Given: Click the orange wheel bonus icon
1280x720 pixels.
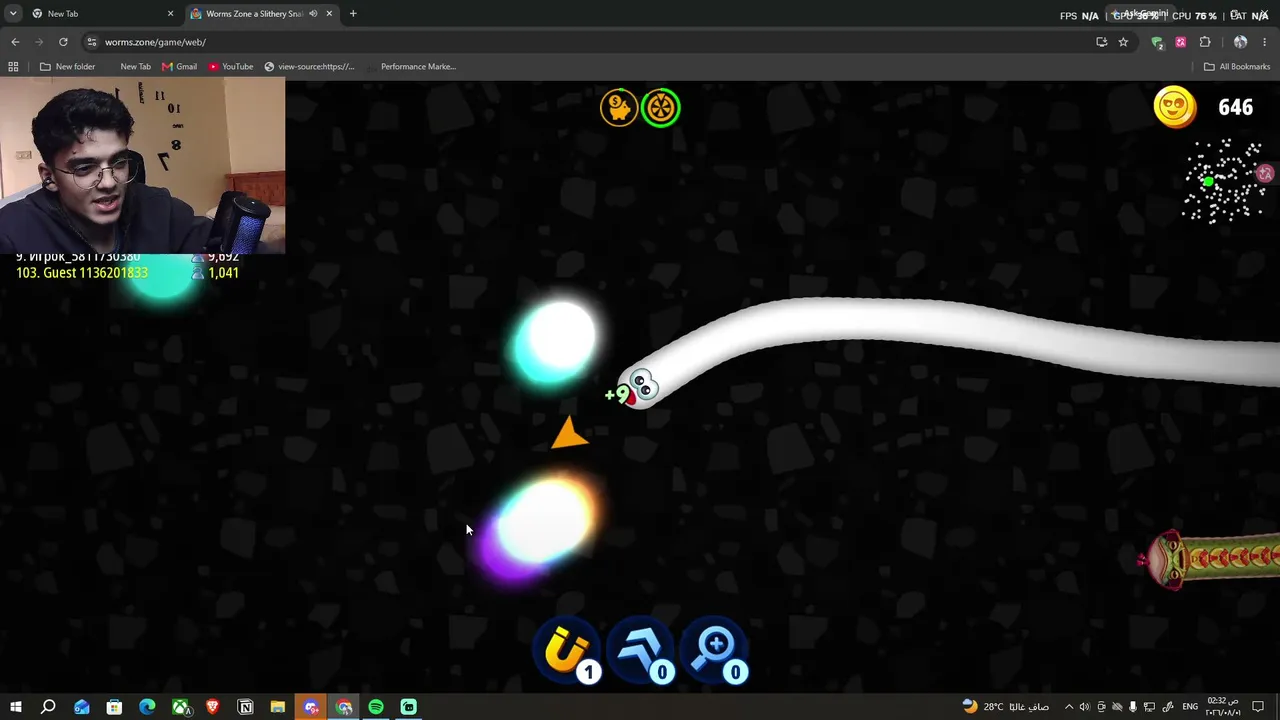Looking at the screenshot, I should pyautogui.click(x=661, y=108).
